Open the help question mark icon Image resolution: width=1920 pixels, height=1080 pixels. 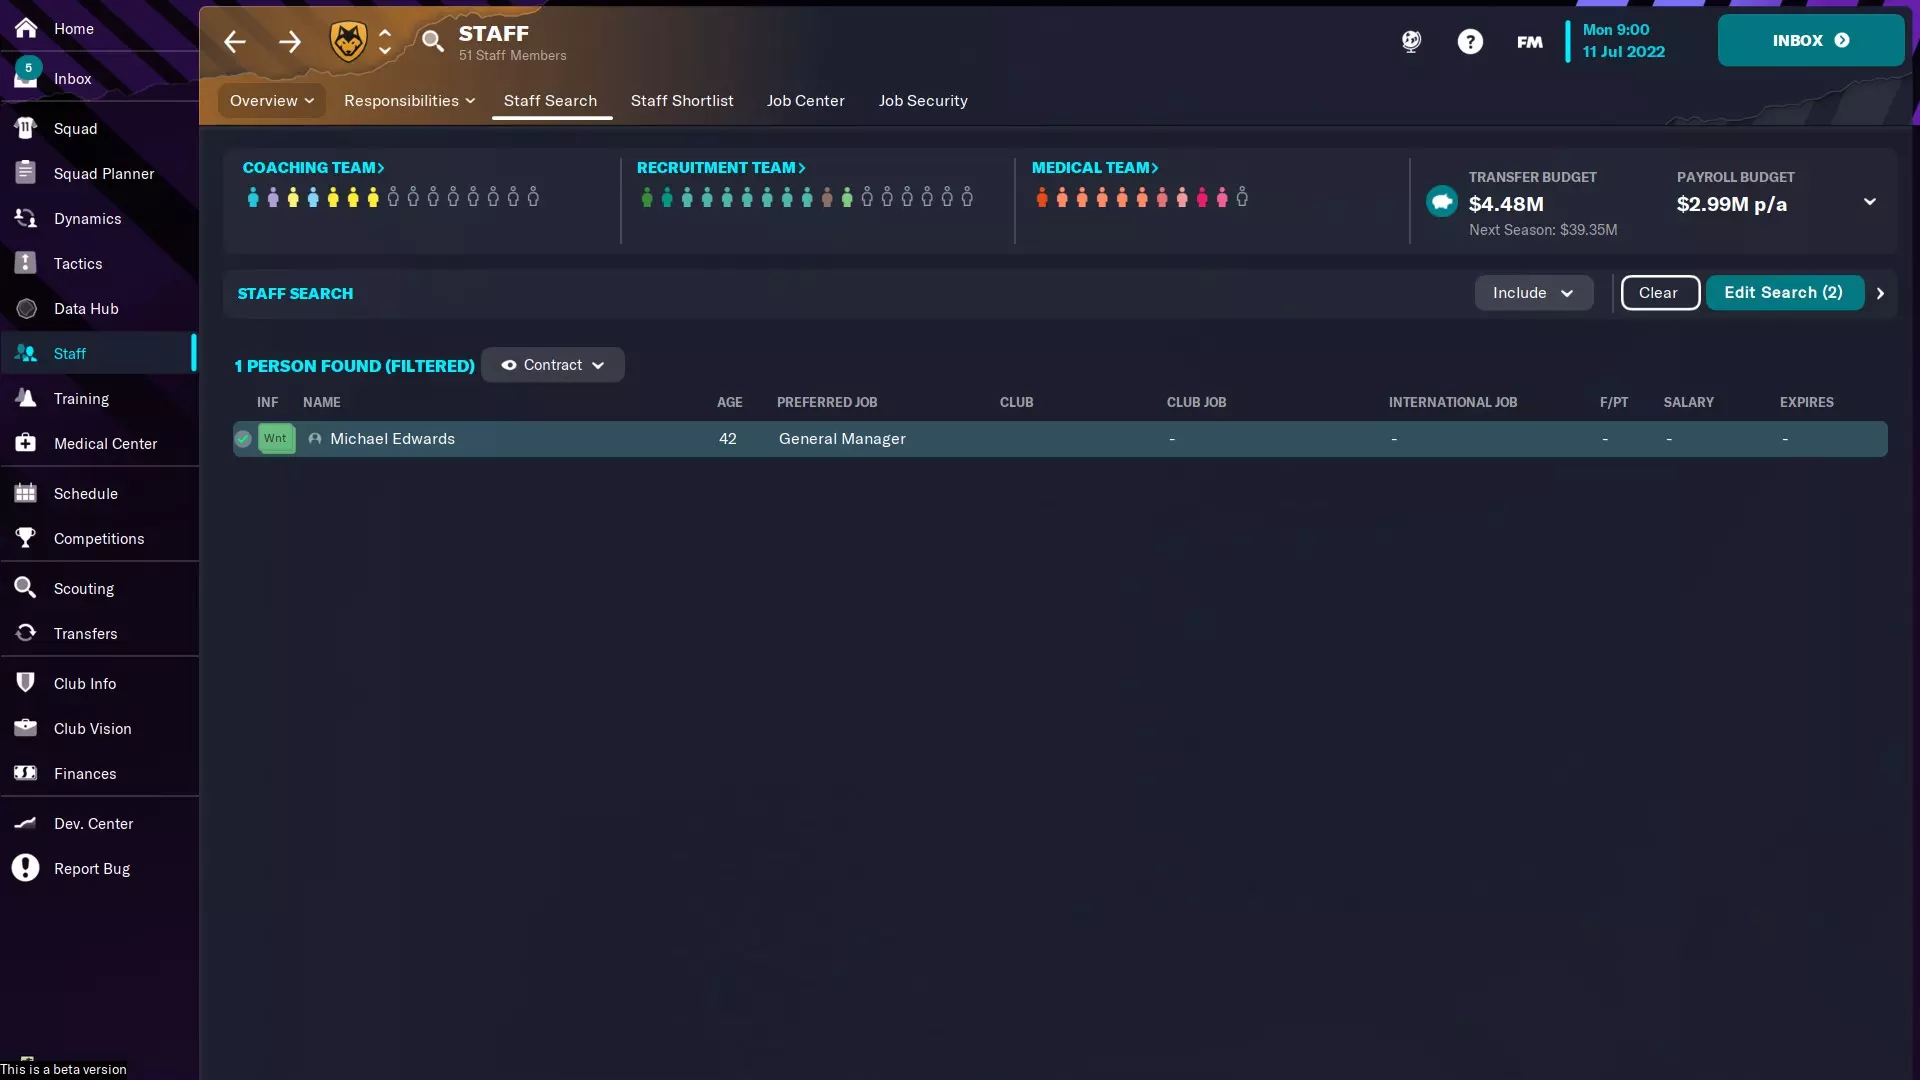[x=1470, y=42]
